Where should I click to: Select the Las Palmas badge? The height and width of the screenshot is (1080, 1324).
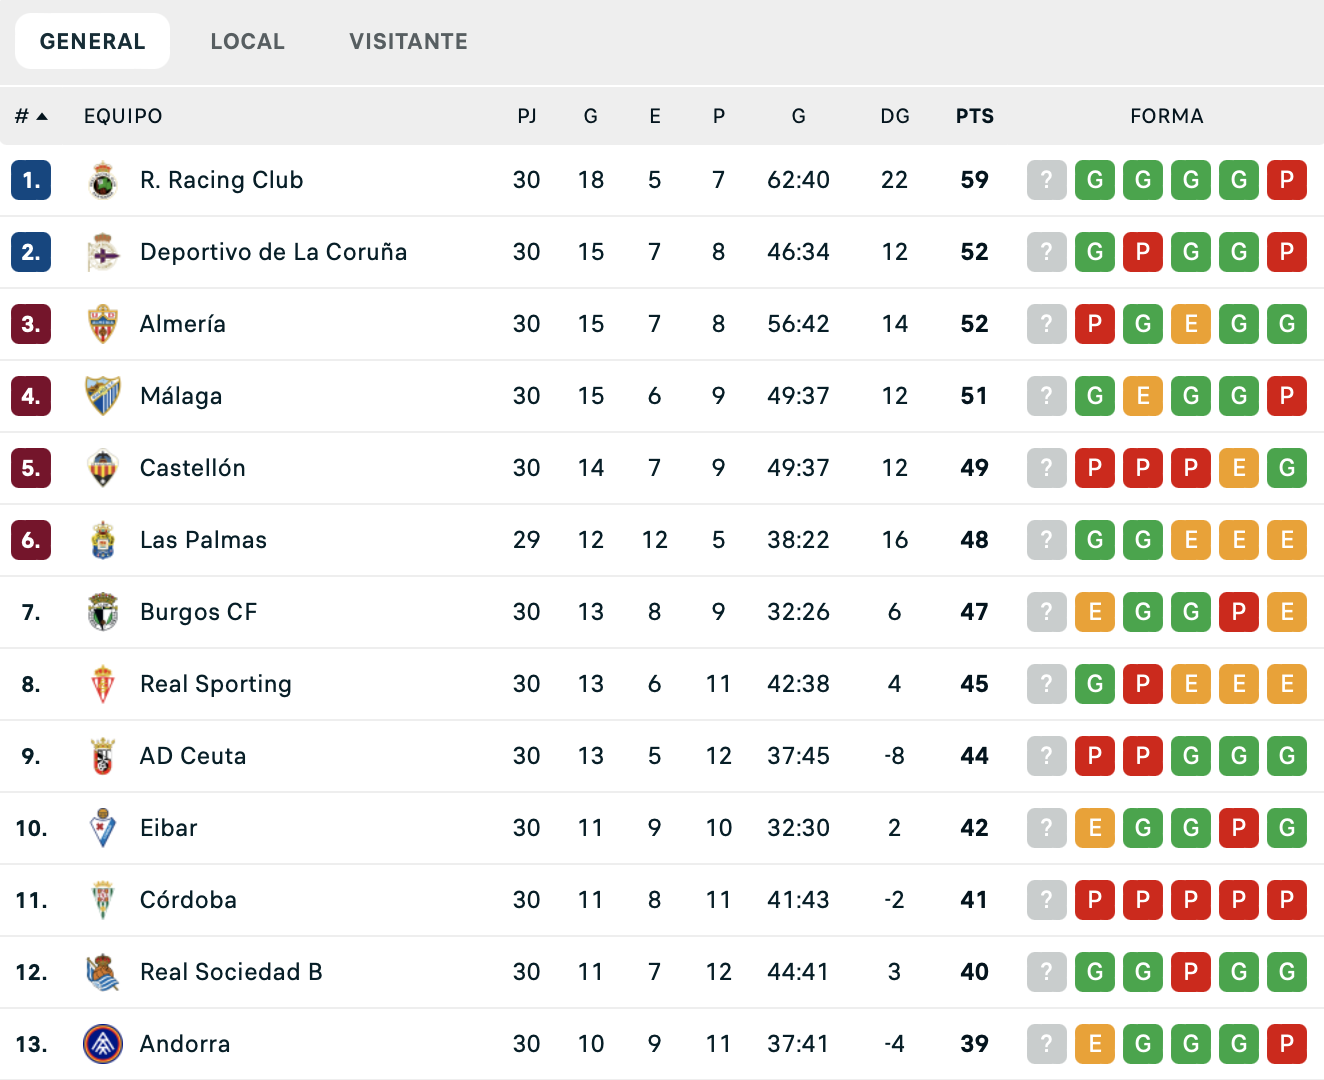tap(103, 540)
